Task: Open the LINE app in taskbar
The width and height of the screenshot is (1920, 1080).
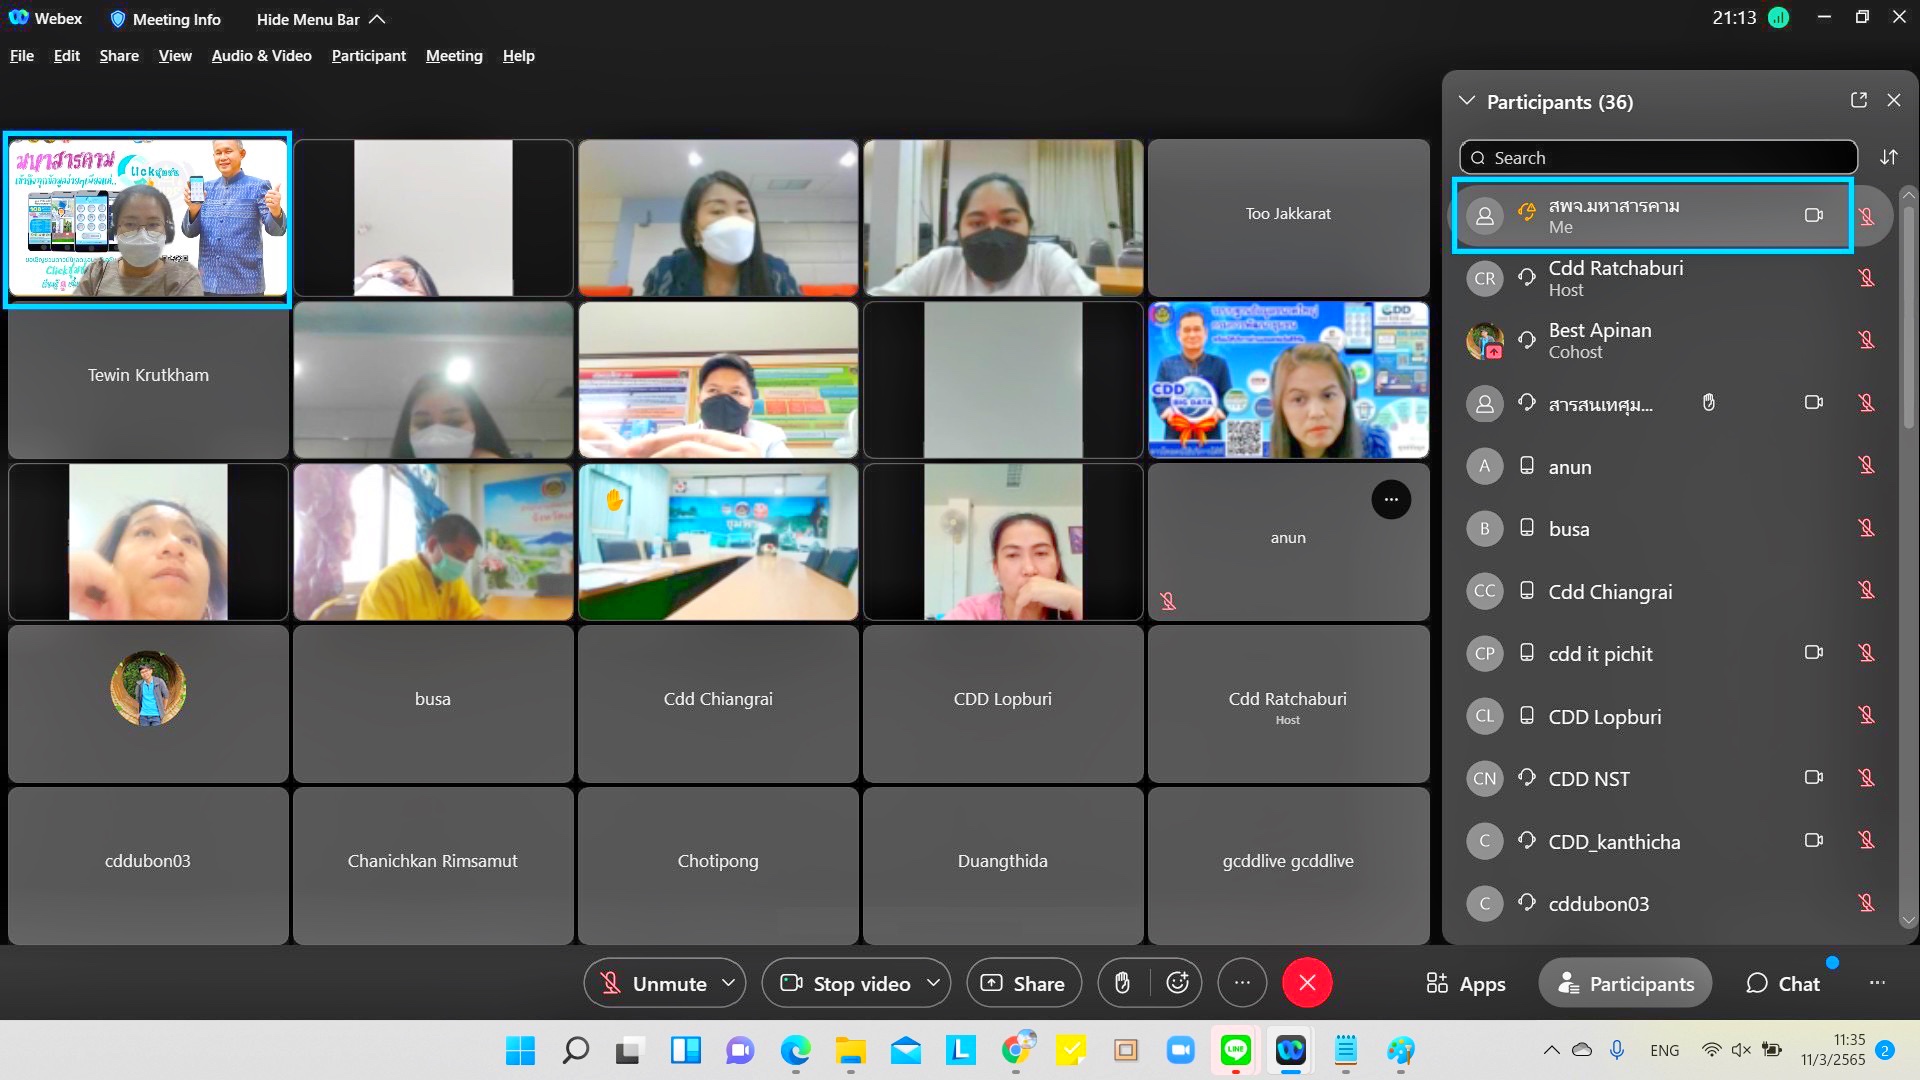Action: point(1236,1050)
